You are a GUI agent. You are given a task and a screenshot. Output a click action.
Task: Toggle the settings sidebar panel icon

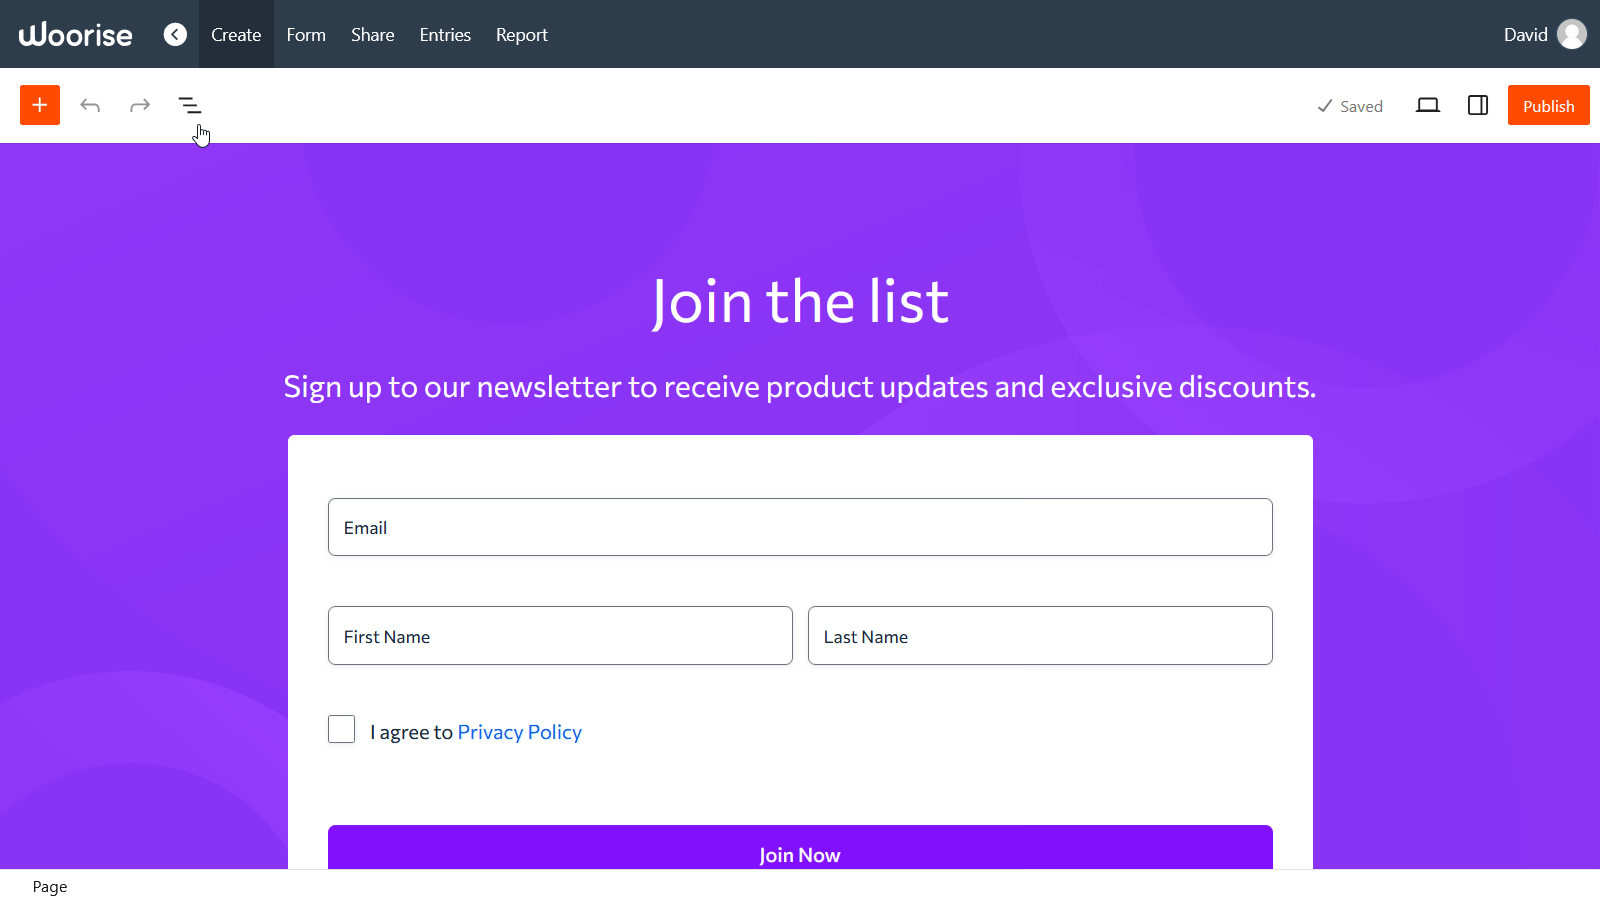[1477, 105]
